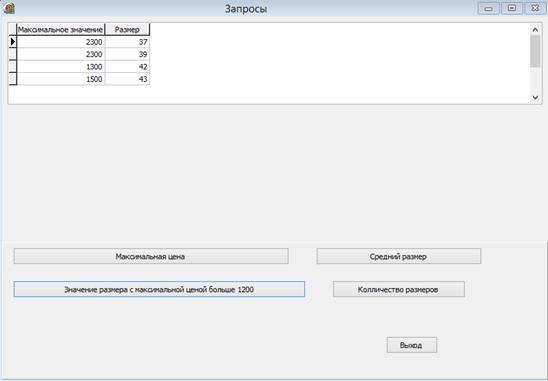Click the Максимальная цена button
The height and width of the screenshot is (381, 548).
tap(151, 256)
